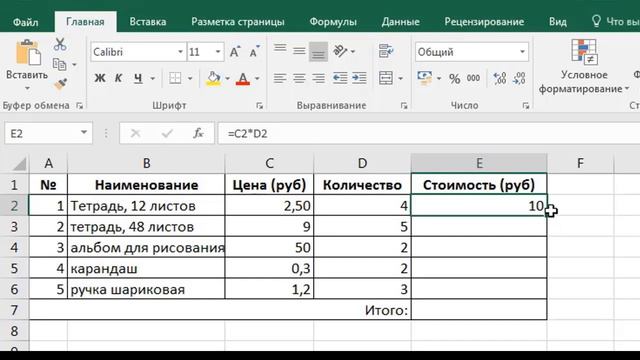Screen dimensions: 640x360
Task: Expand the Paste (Вставить) options arrow
Action: 27,88
